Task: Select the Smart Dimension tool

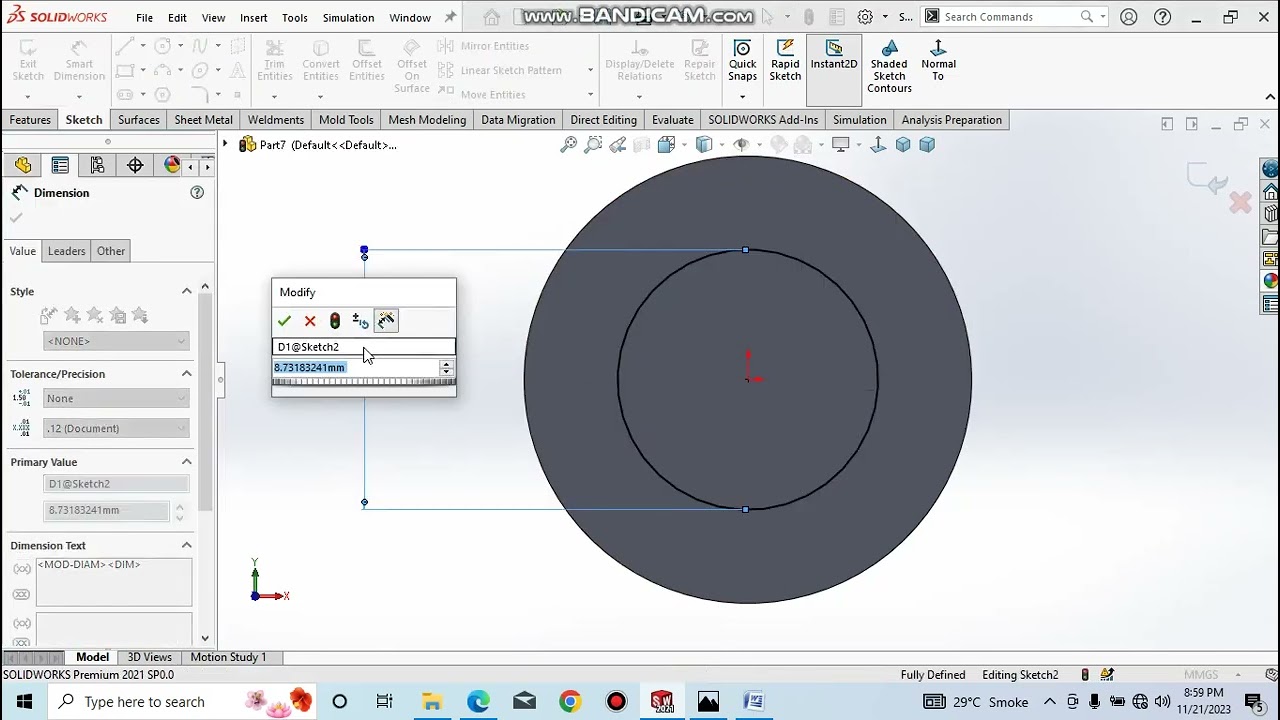Action: point(79,62)
